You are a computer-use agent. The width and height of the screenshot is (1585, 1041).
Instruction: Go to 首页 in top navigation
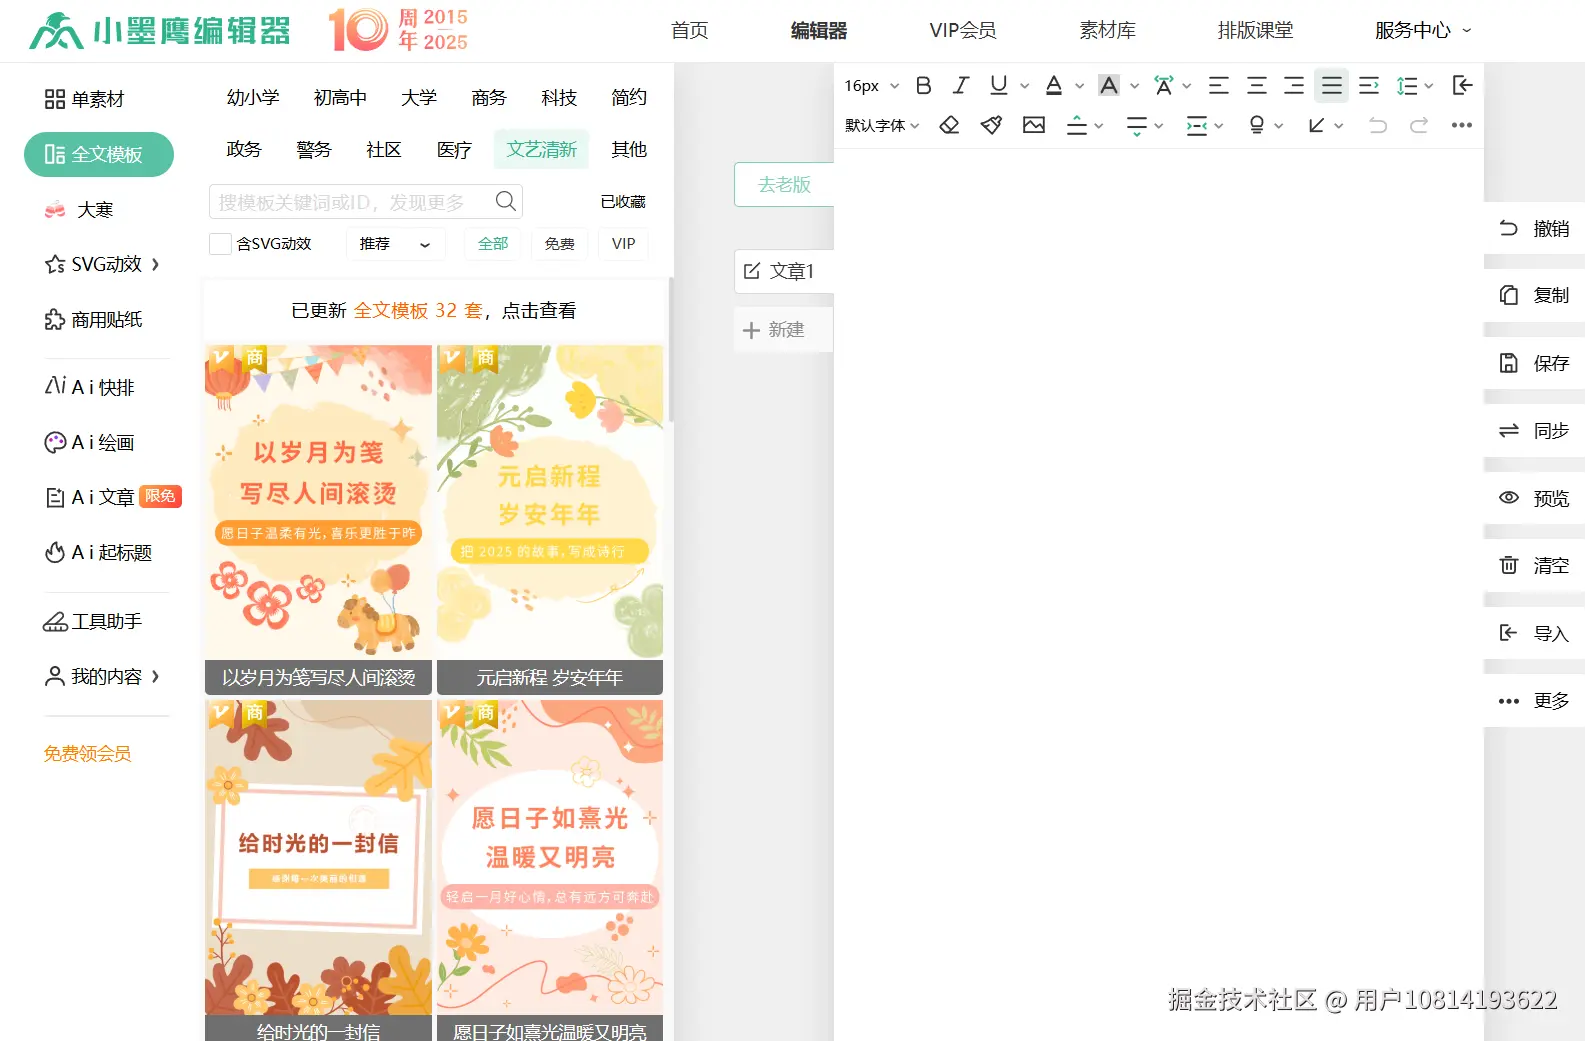coord(690,31)
